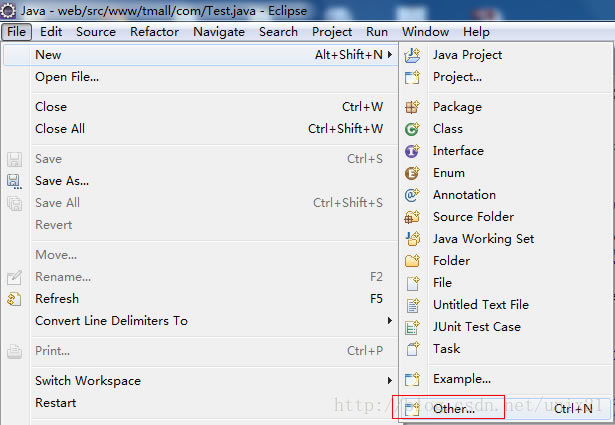Create a new Source Folder
615x425 pixels.
click(x=506, y=216)
